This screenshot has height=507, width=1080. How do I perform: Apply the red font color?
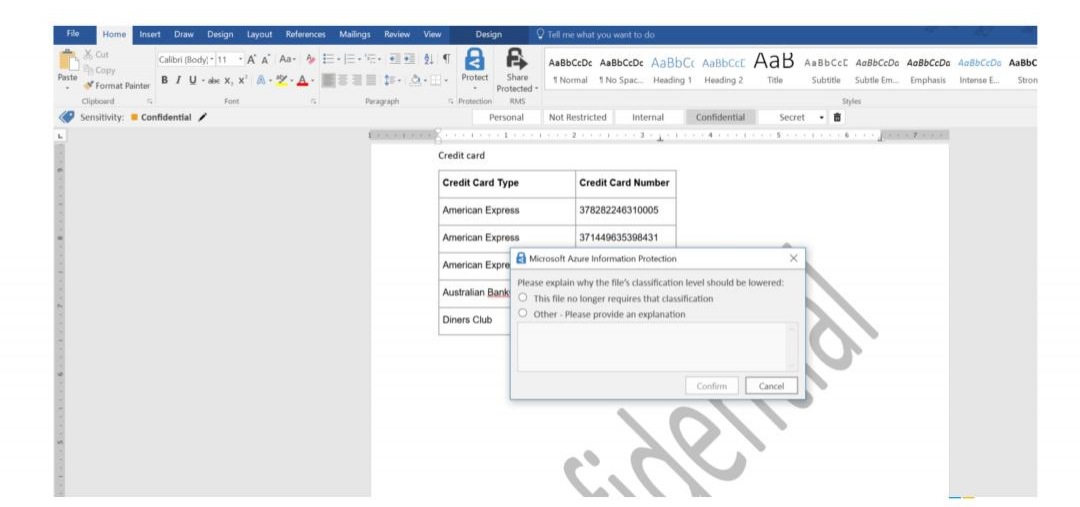(x=301, y=81)
